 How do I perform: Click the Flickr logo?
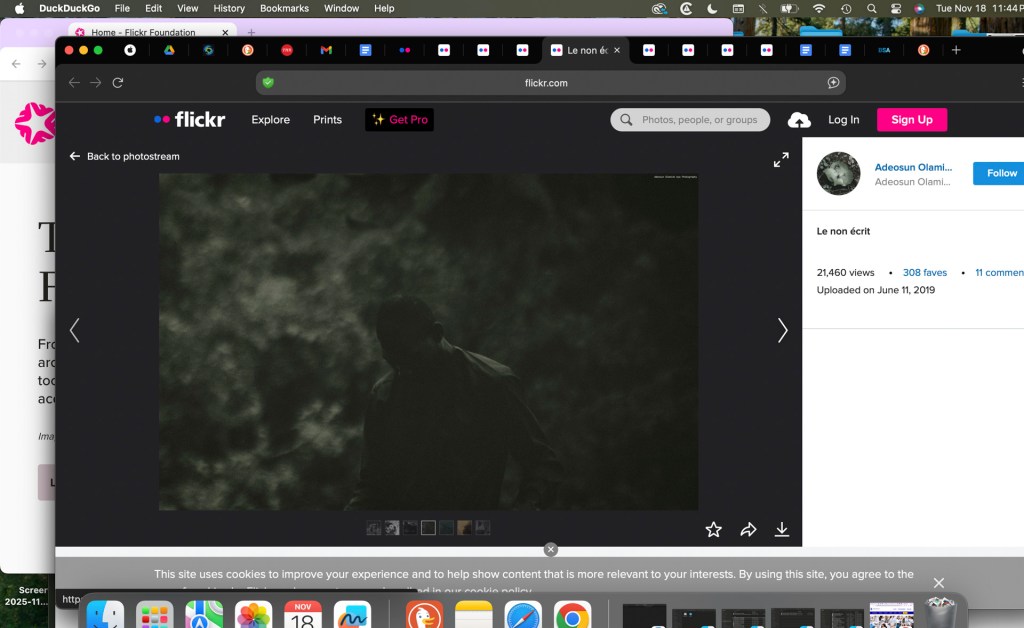pos(190,120)
